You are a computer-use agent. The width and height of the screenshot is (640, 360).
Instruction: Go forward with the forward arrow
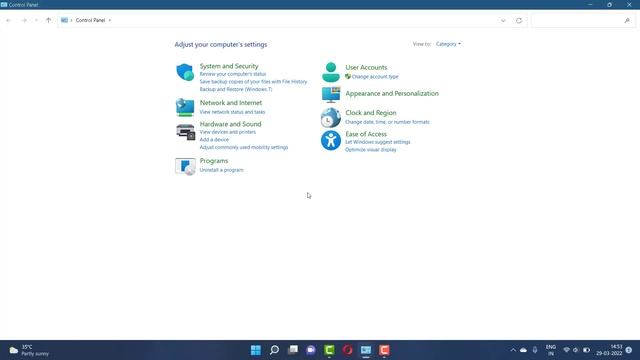click(x=24, y=20)
